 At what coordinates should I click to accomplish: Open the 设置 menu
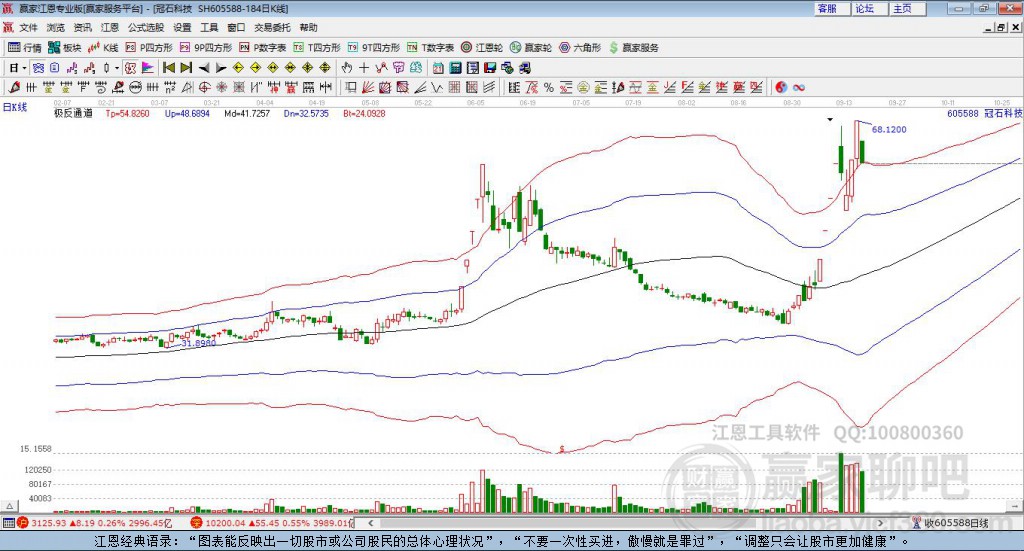182,27
